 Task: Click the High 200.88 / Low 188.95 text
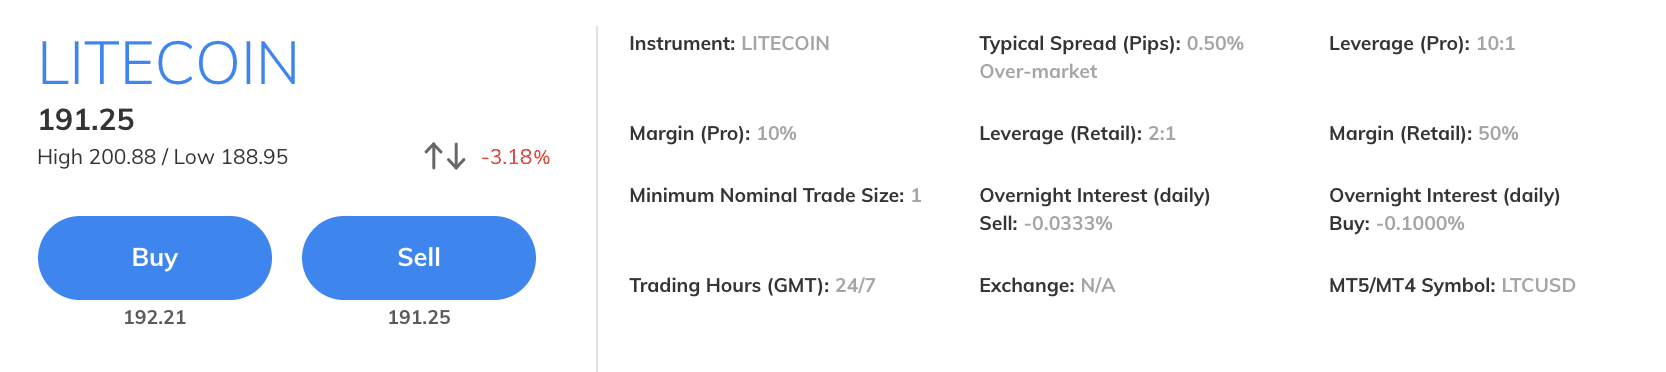163,157
